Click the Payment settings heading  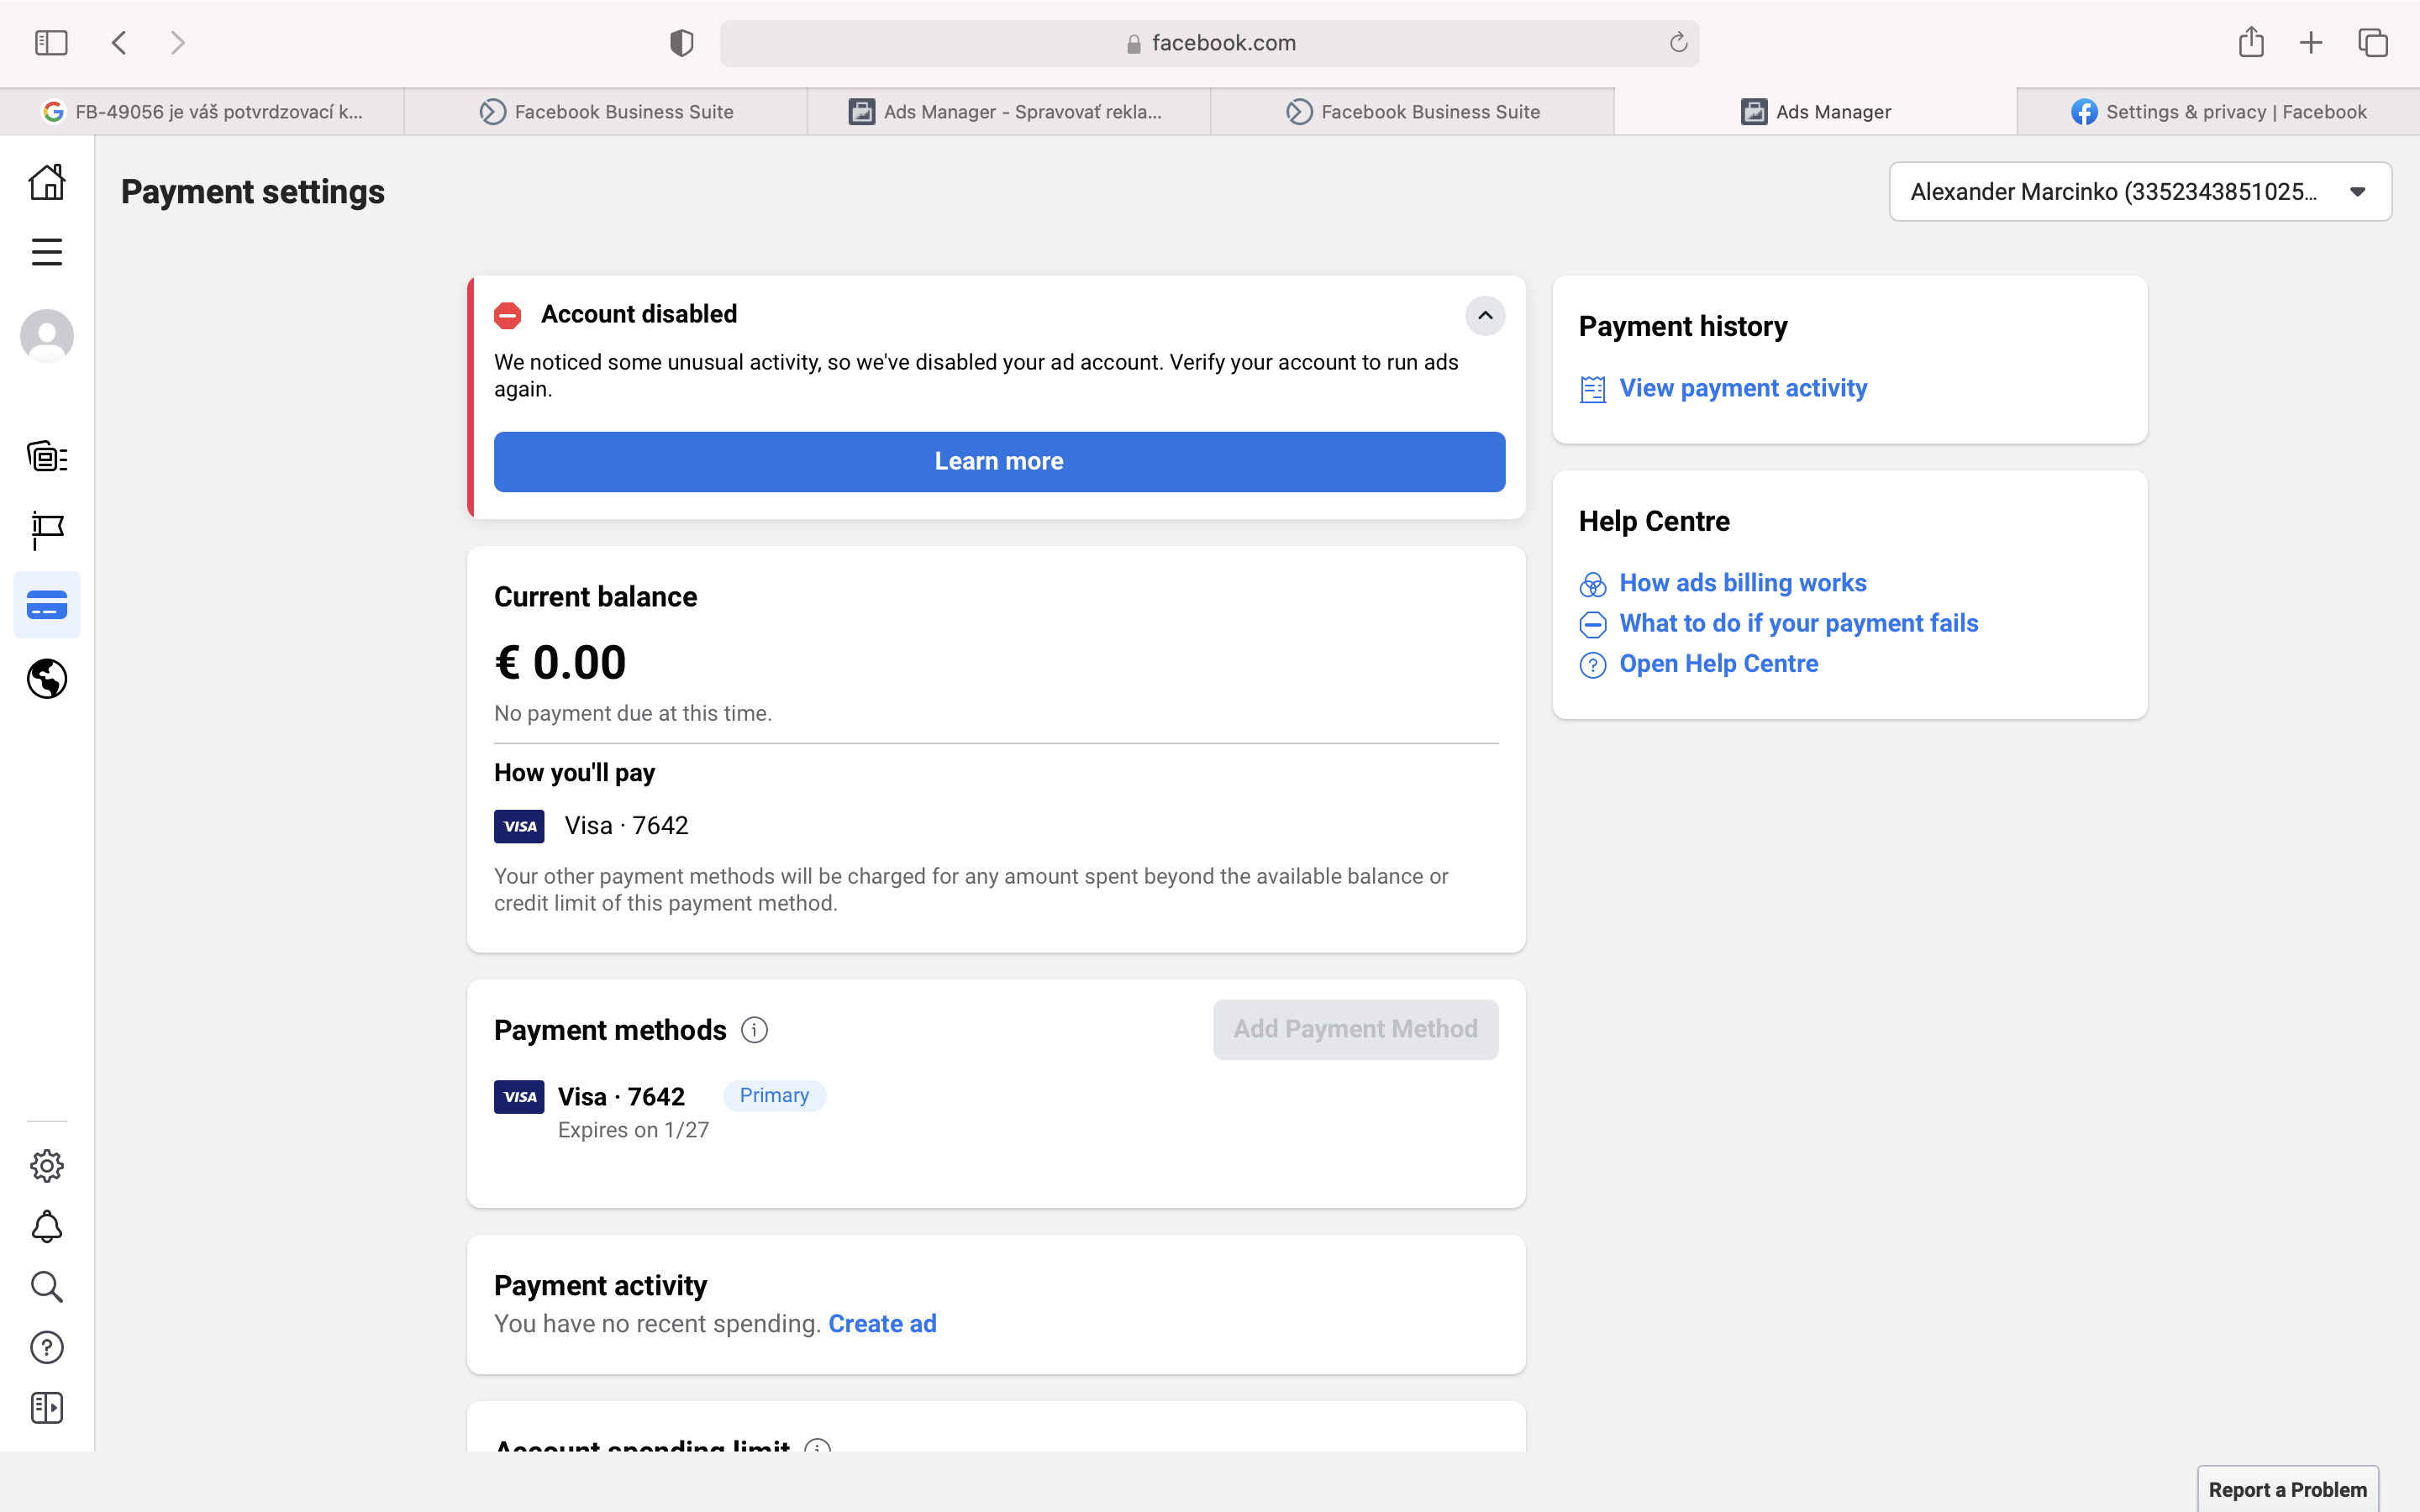[x=253, y=192]
